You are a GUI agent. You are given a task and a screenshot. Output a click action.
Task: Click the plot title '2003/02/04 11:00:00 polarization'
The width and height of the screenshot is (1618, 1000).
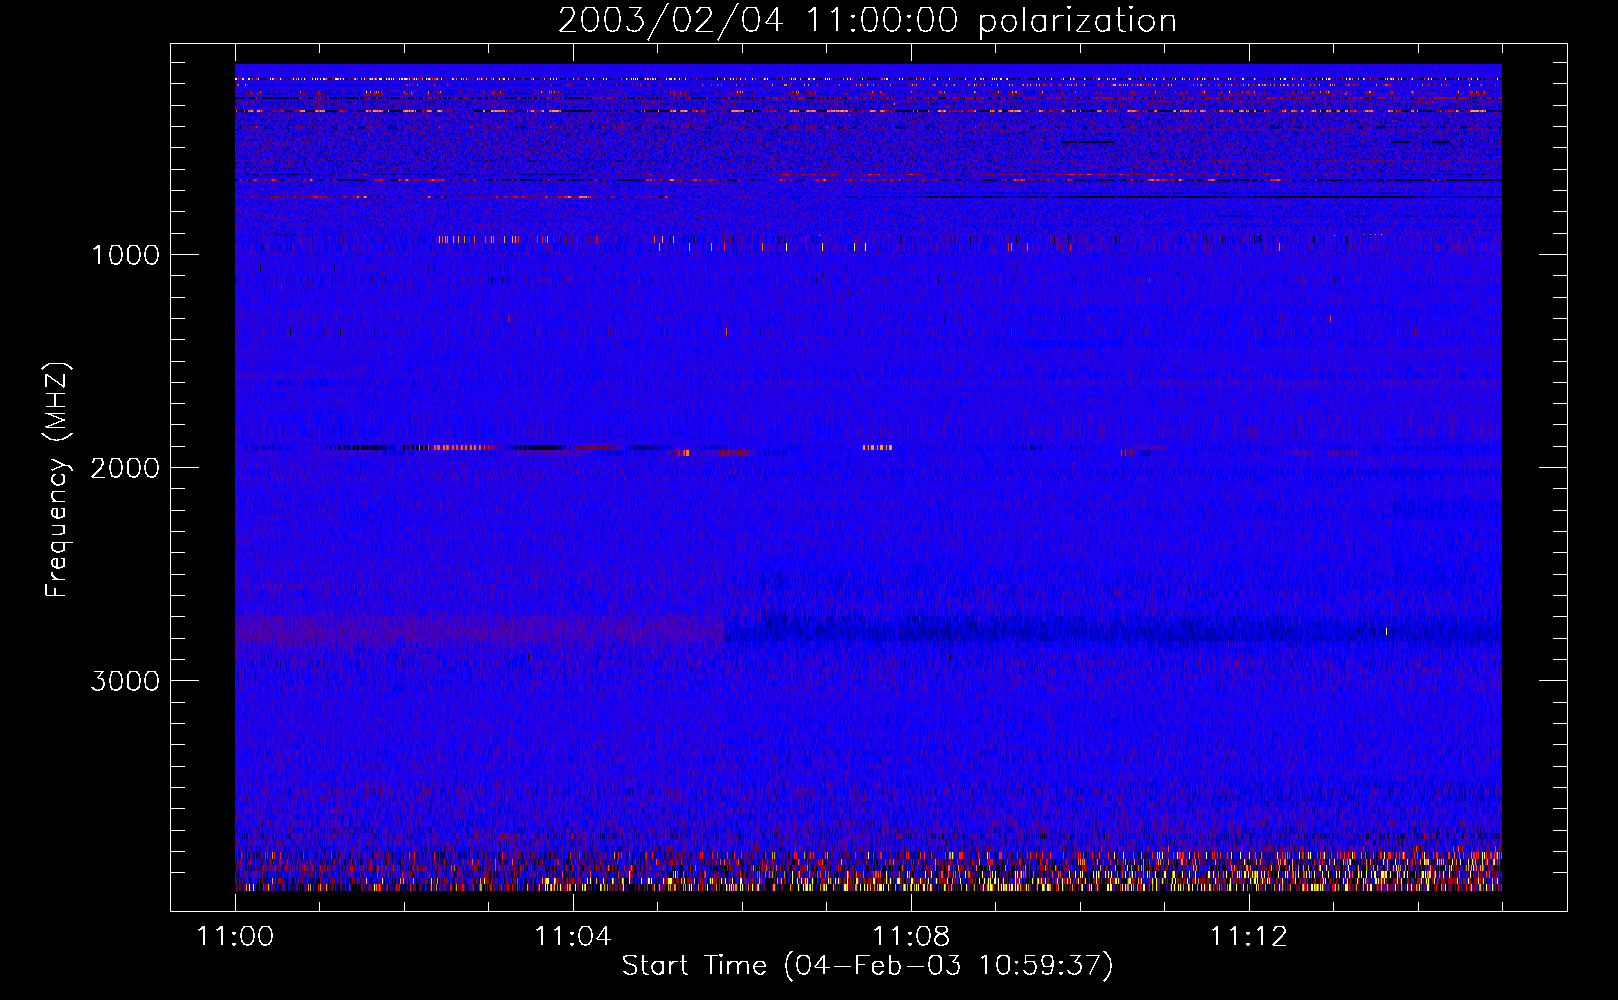click(x=867, y=21)
